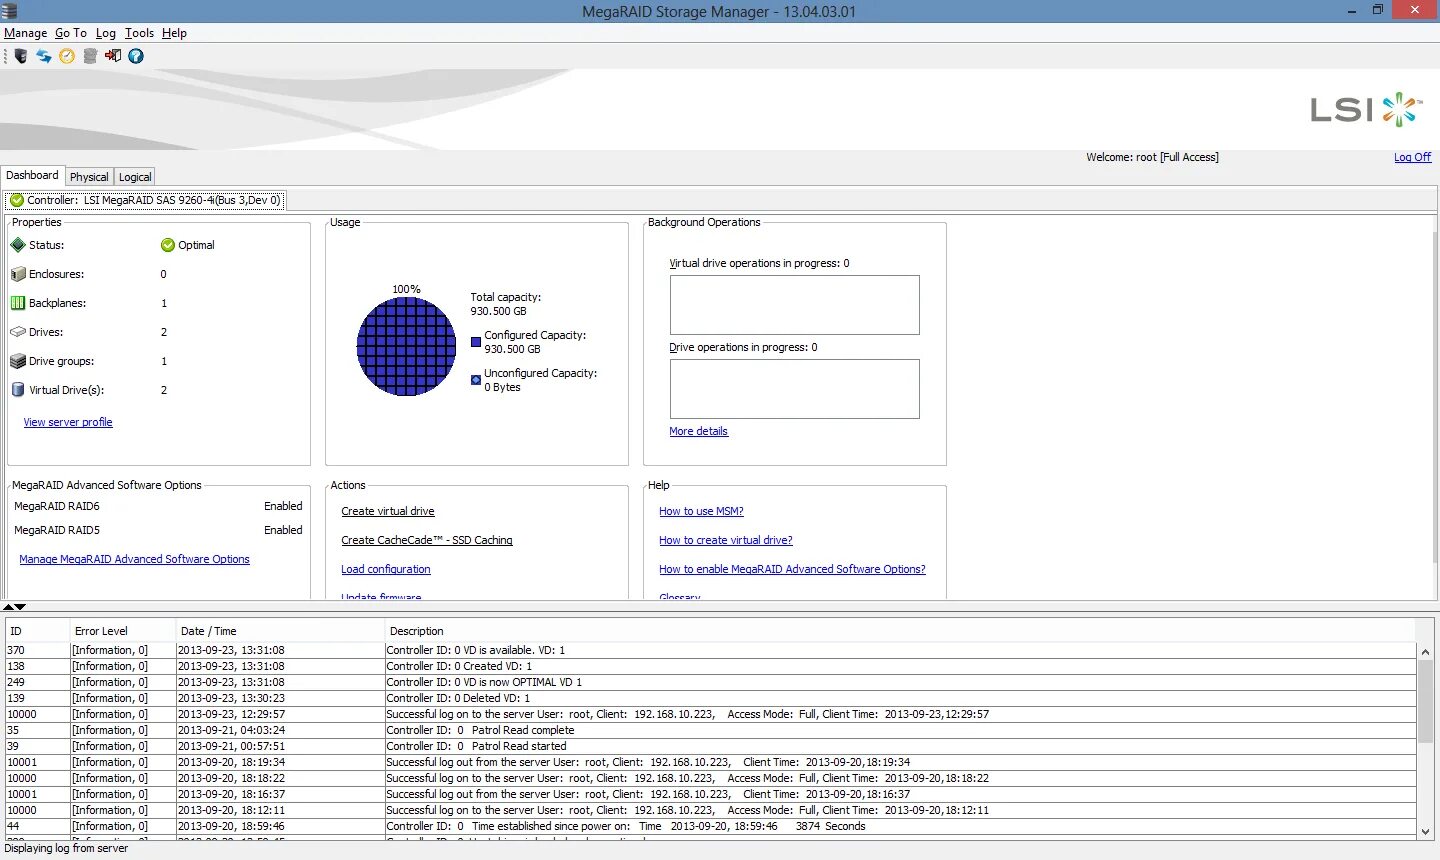Click the grayed-out drives toolbar icon
Screen dimensions: 1440x860
point(90,56)
